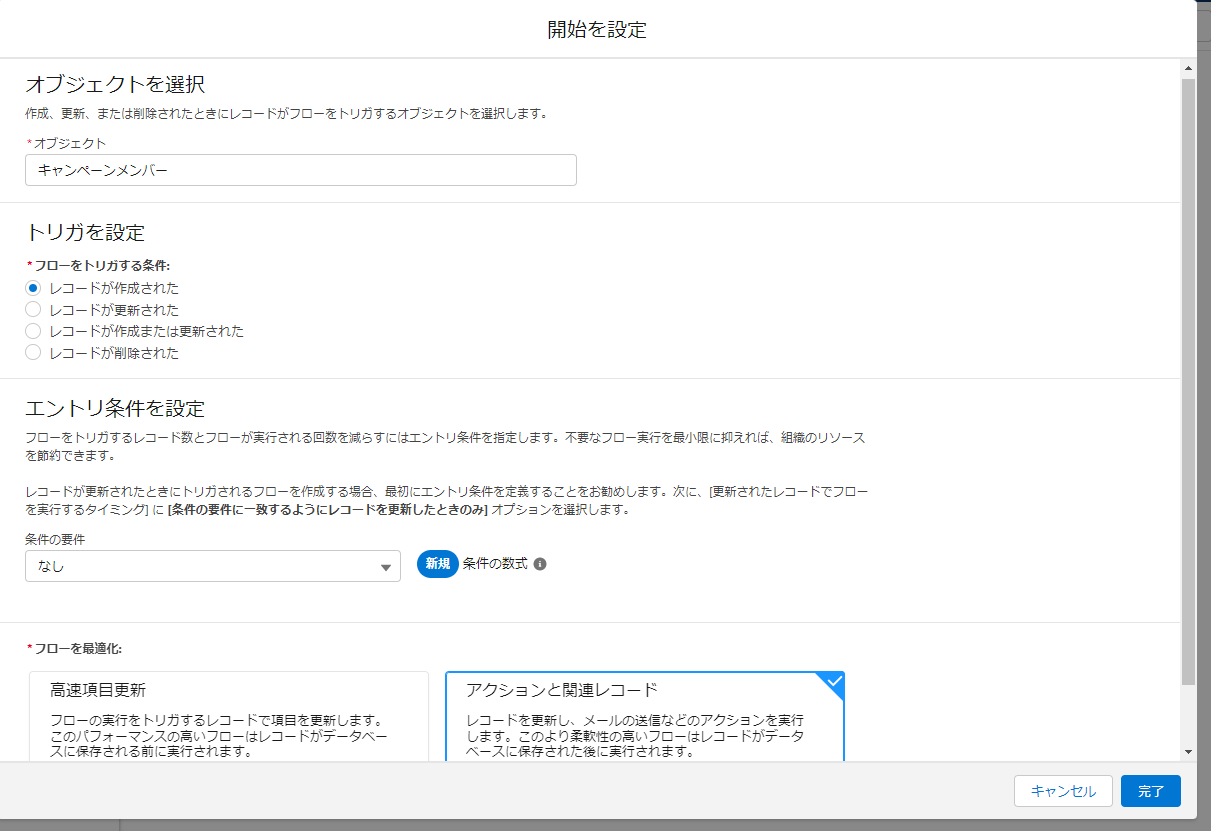
Task: Cancel the dialog via キャンセル
Action: pyautogui.click(x=1063, y=790)
